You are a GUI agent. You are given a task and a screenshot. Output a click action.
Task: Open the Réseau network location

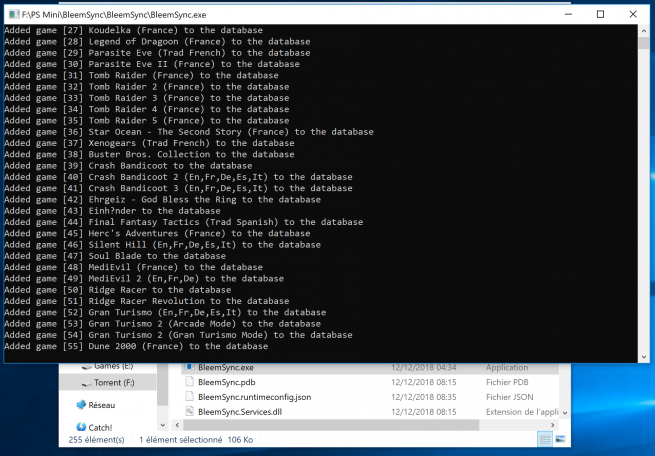pos(101,405)
